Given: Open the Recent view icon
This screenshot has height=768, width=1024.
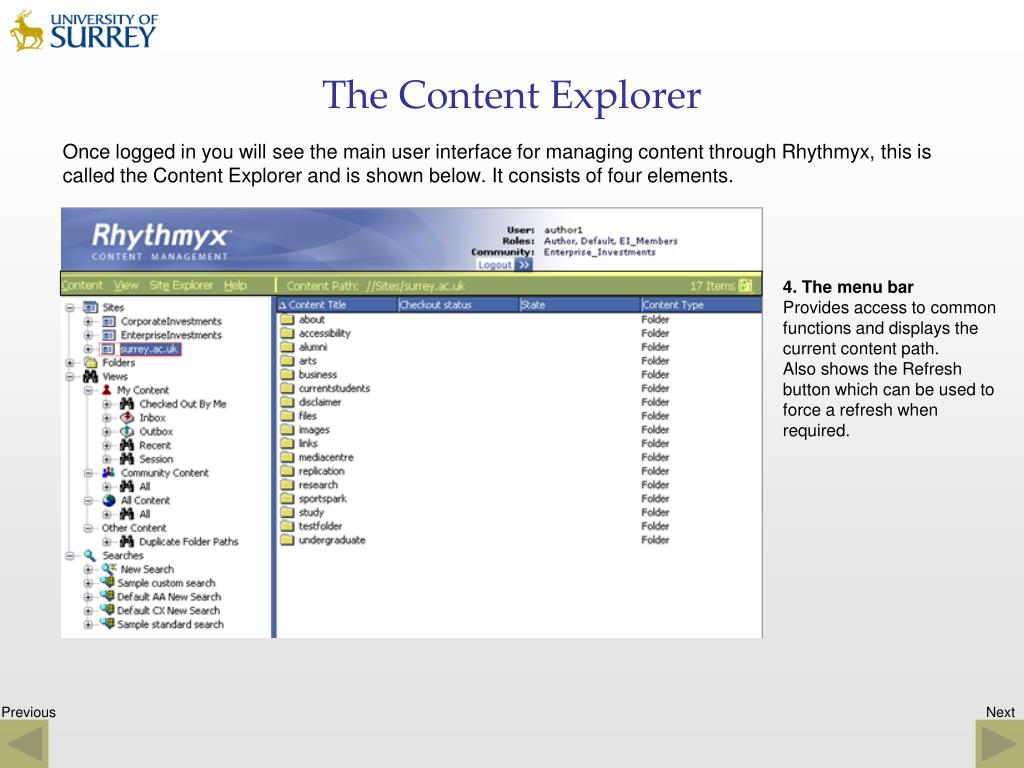Looking at the screenshot, I should (x=127, y=445).
